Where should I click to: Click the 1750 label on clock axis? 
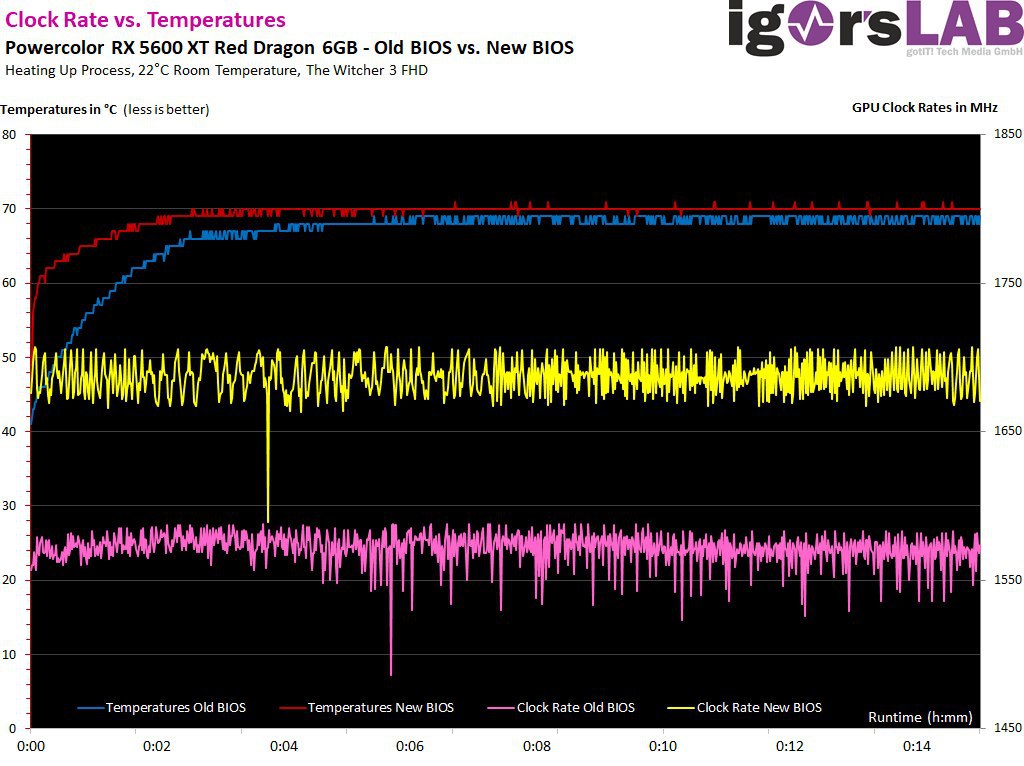click(1008, 282)
